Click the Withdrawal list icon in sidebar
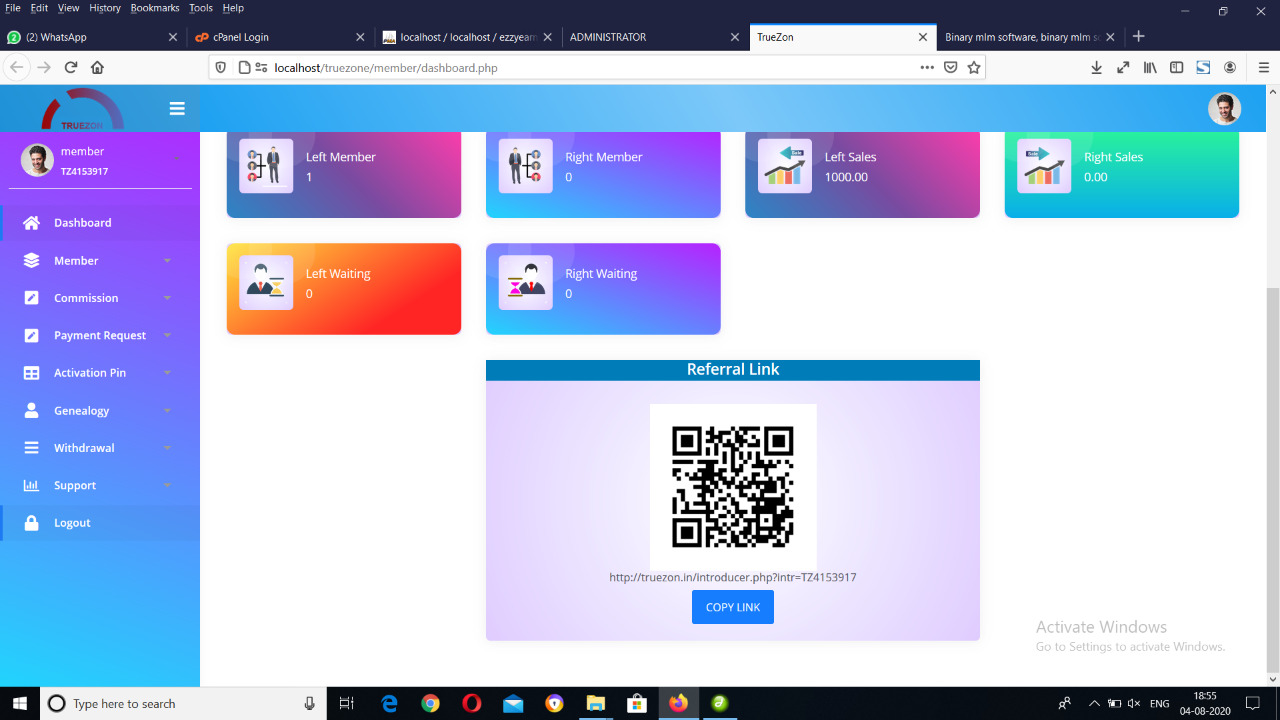Image resolution: width=1280 pixels, height=720 pixels. tap(31, 448)
